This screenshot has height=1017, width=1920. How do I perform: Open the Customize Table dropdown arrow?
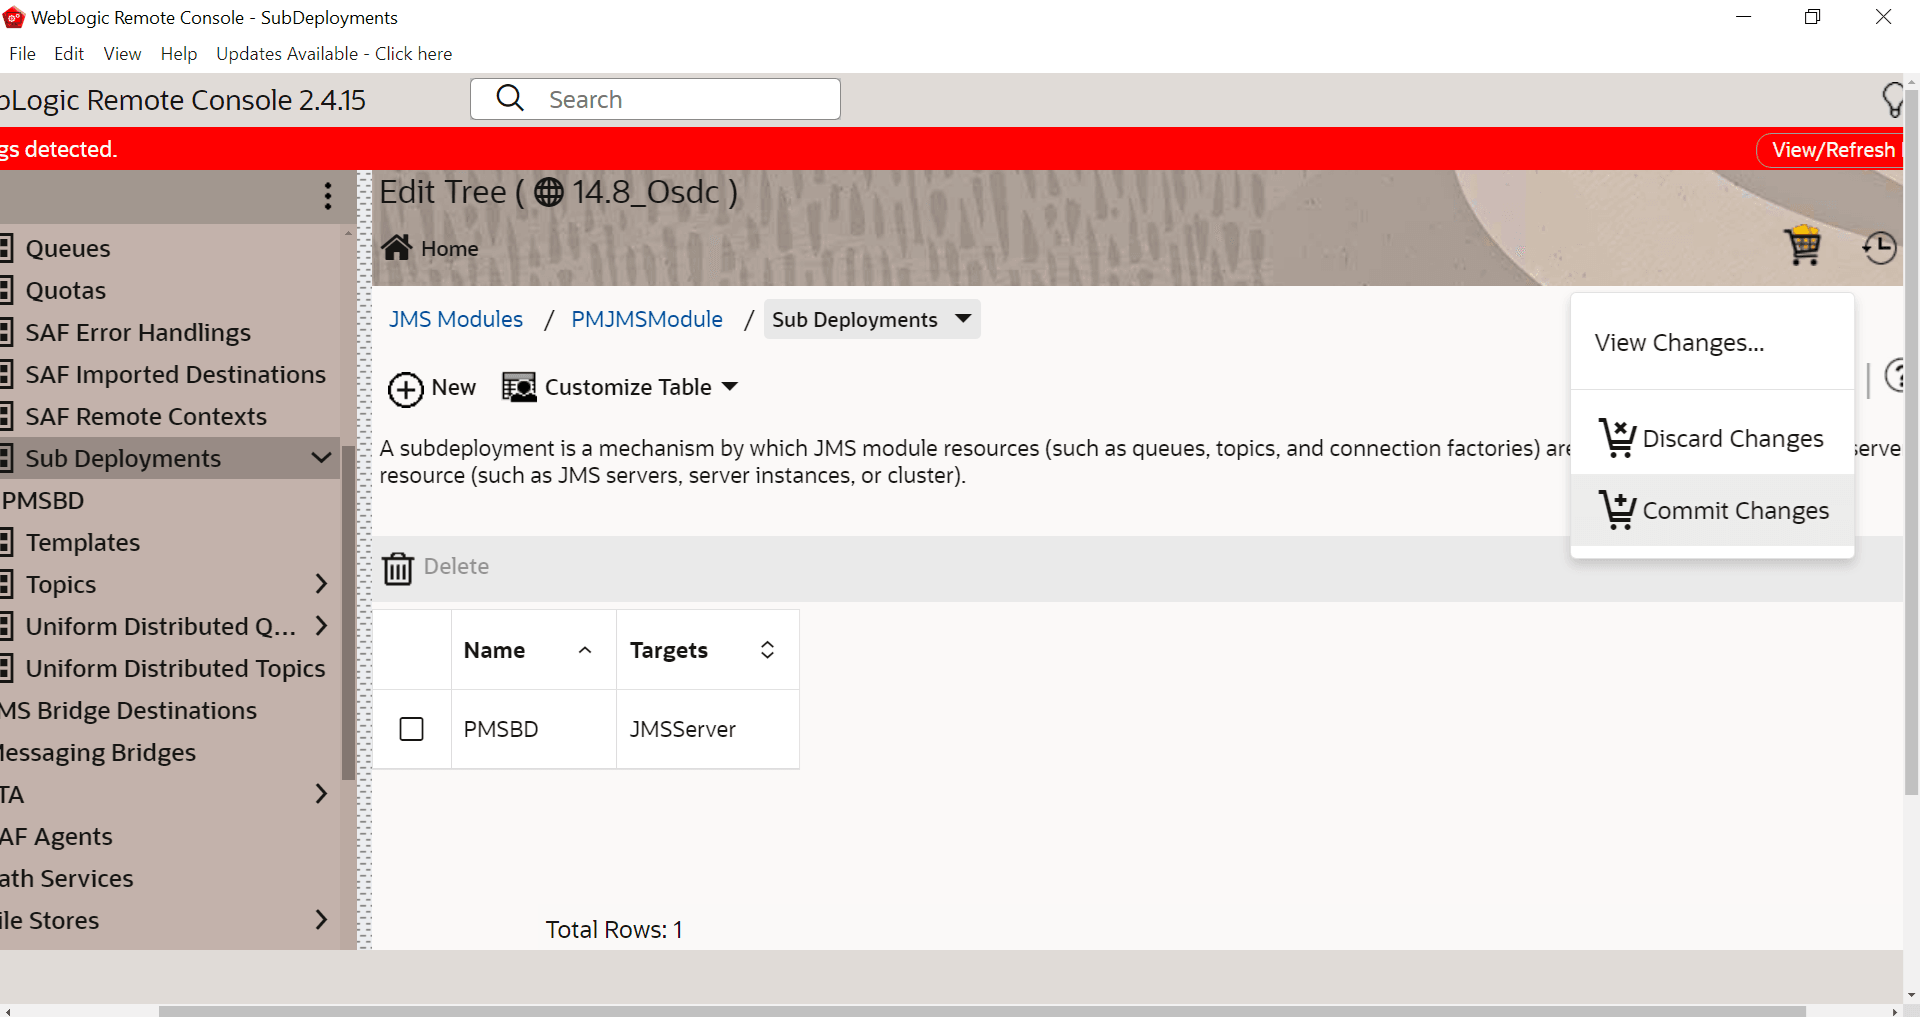[x=730, y=386]
